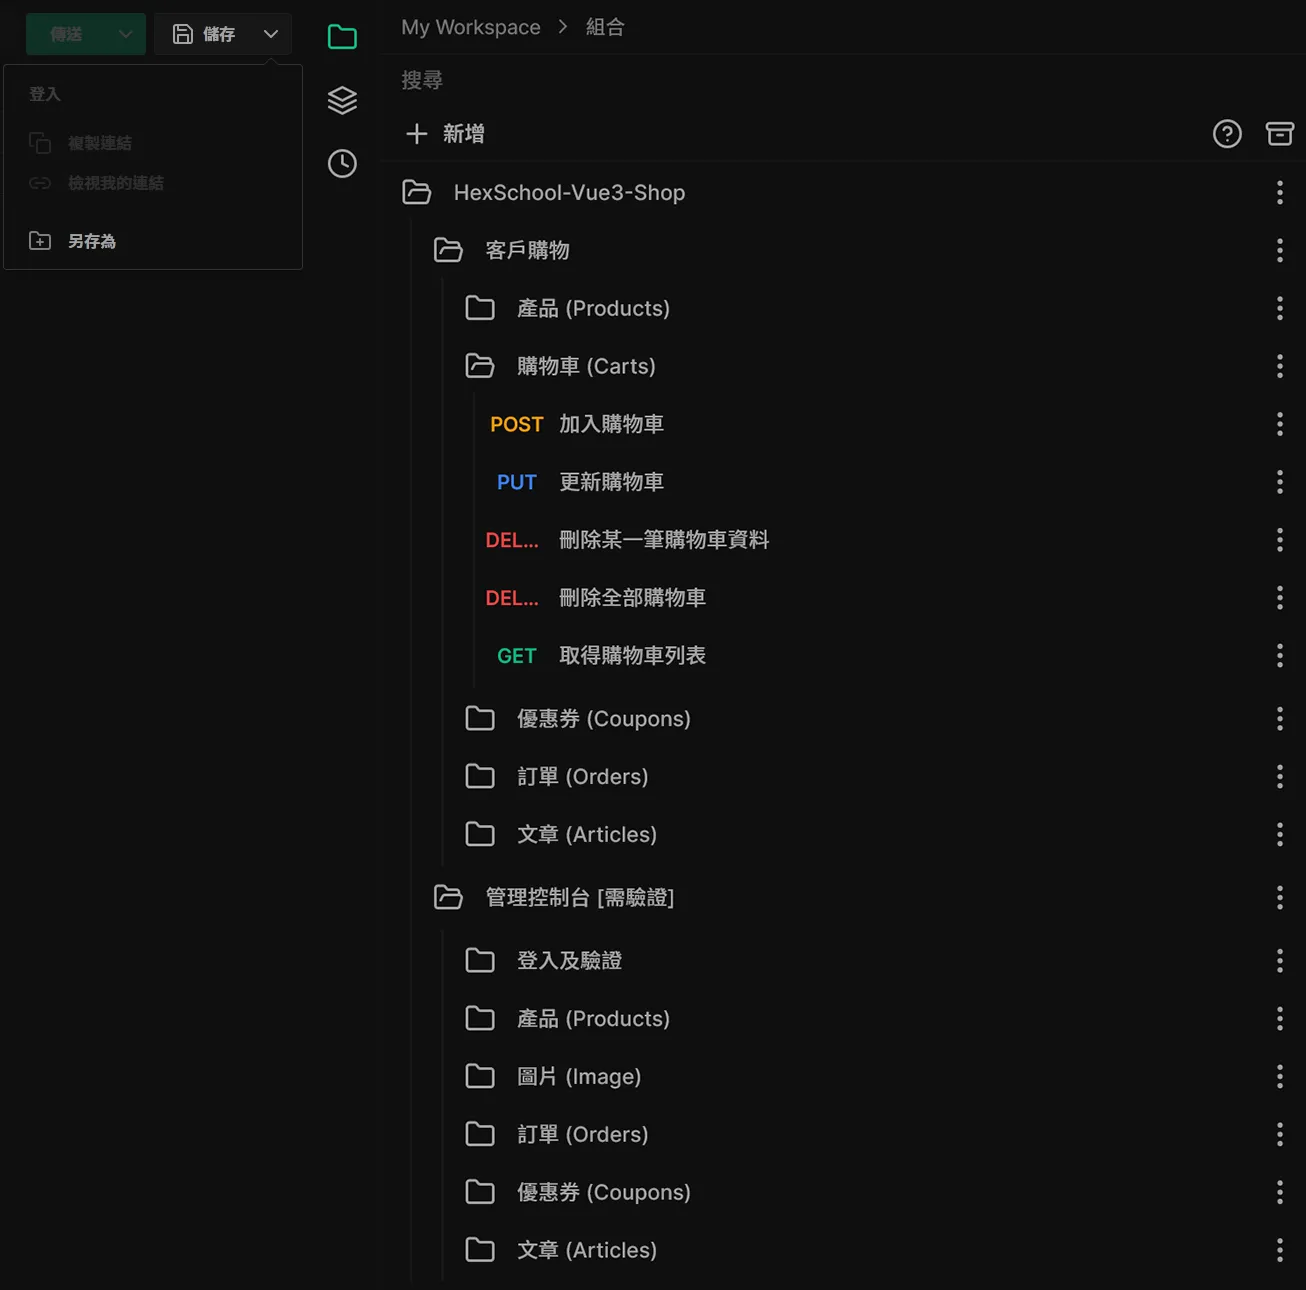The image size is (1306, 1290).
Task: Open more options for 取得購物車列表 request
Action: point(1279,656)
